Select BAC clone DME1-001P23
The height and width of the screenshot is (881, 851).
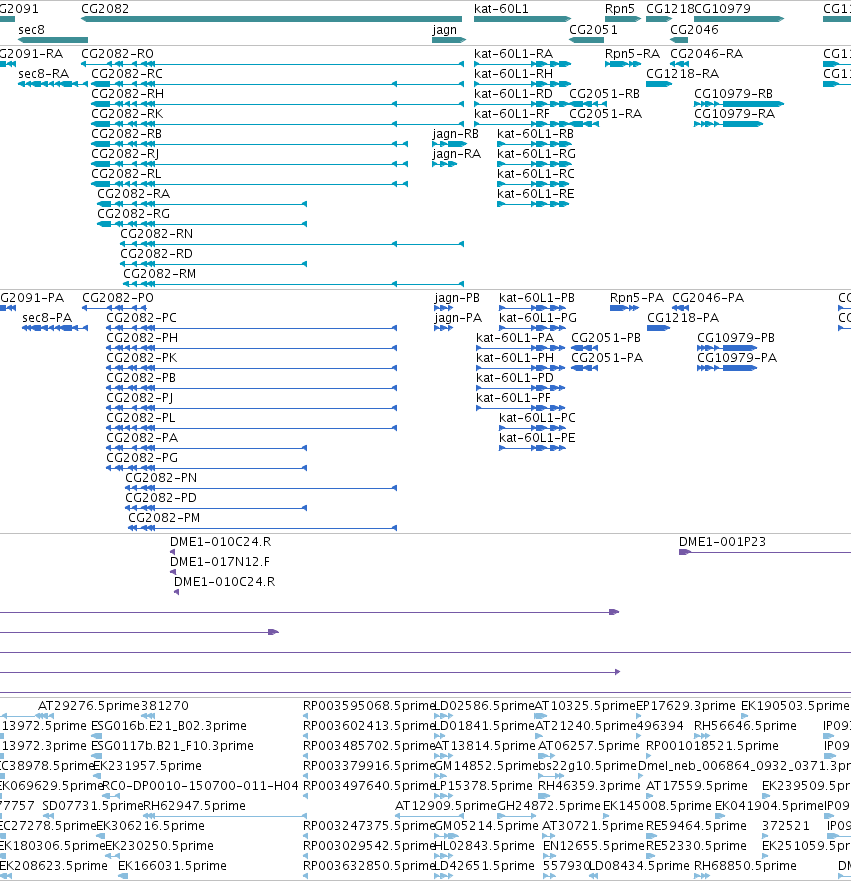pos(765,552)
